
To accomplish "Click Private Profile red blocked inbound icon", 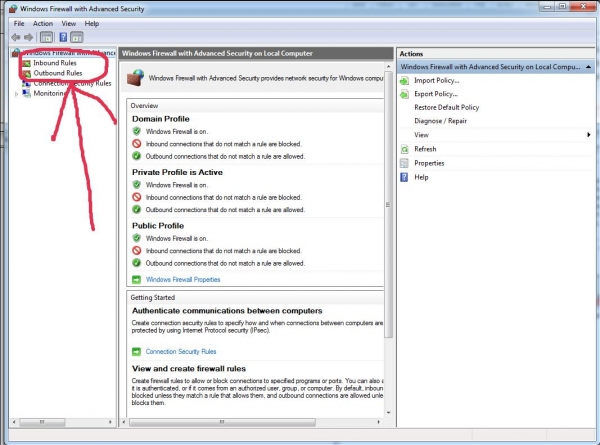I will coord(137,197).
